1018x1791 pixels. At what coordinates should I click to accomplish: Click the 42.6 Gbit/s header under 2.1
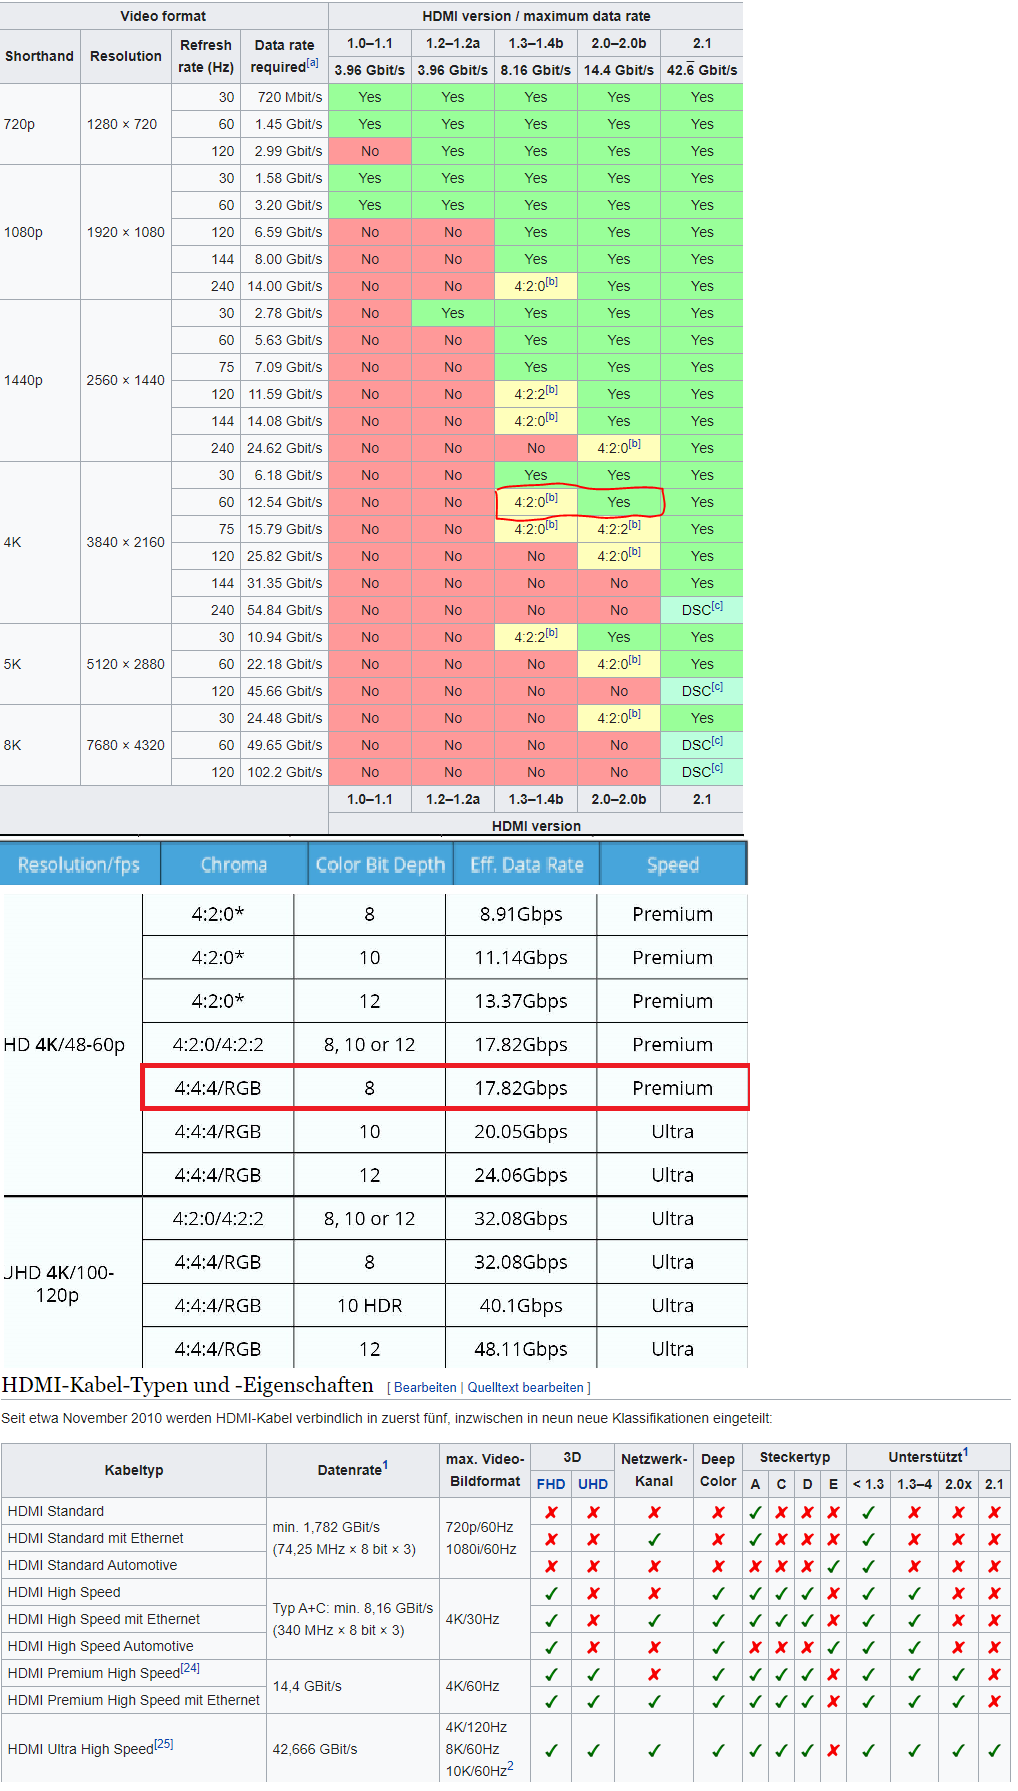point(702,70)
